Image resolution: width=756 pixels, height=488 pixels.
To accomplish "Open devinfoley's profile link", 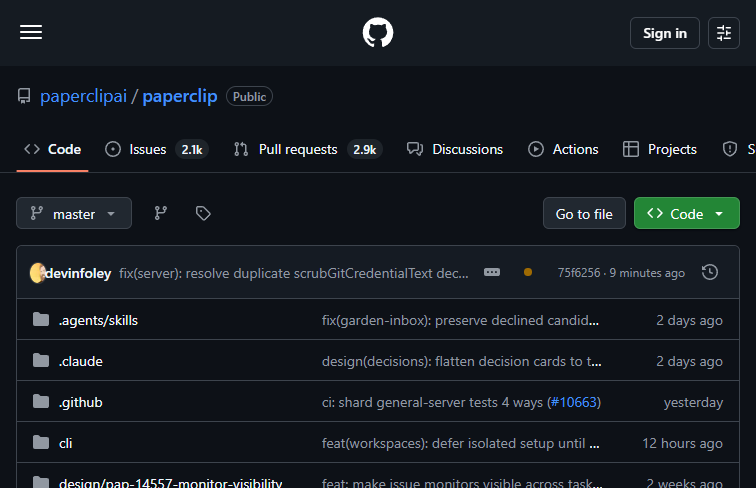I will (x=78, y=273).
